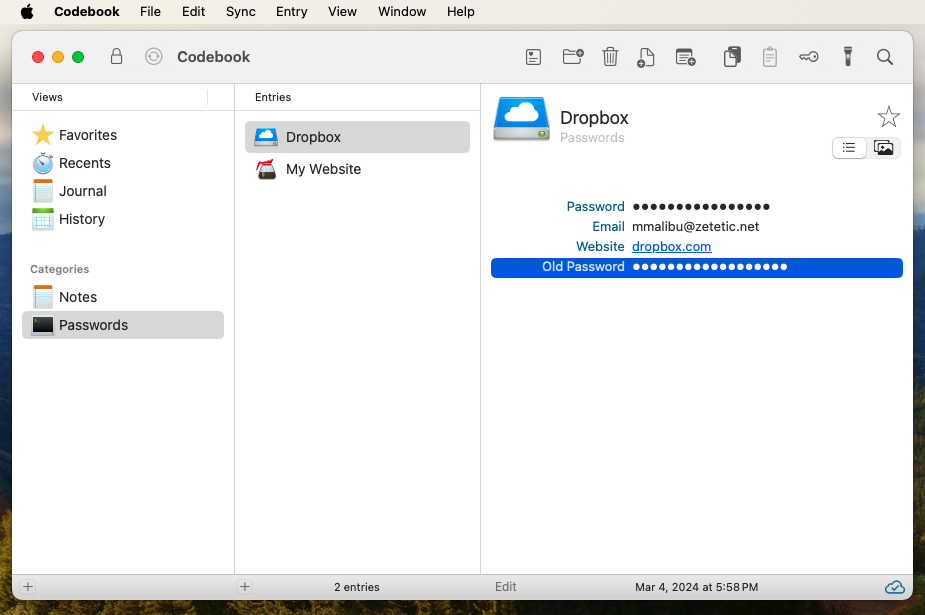Click the Passwords subtitle under the Dropbox title
Image resolution: width=925 pixels, height=615 pixels.
[x=592, y=138]
